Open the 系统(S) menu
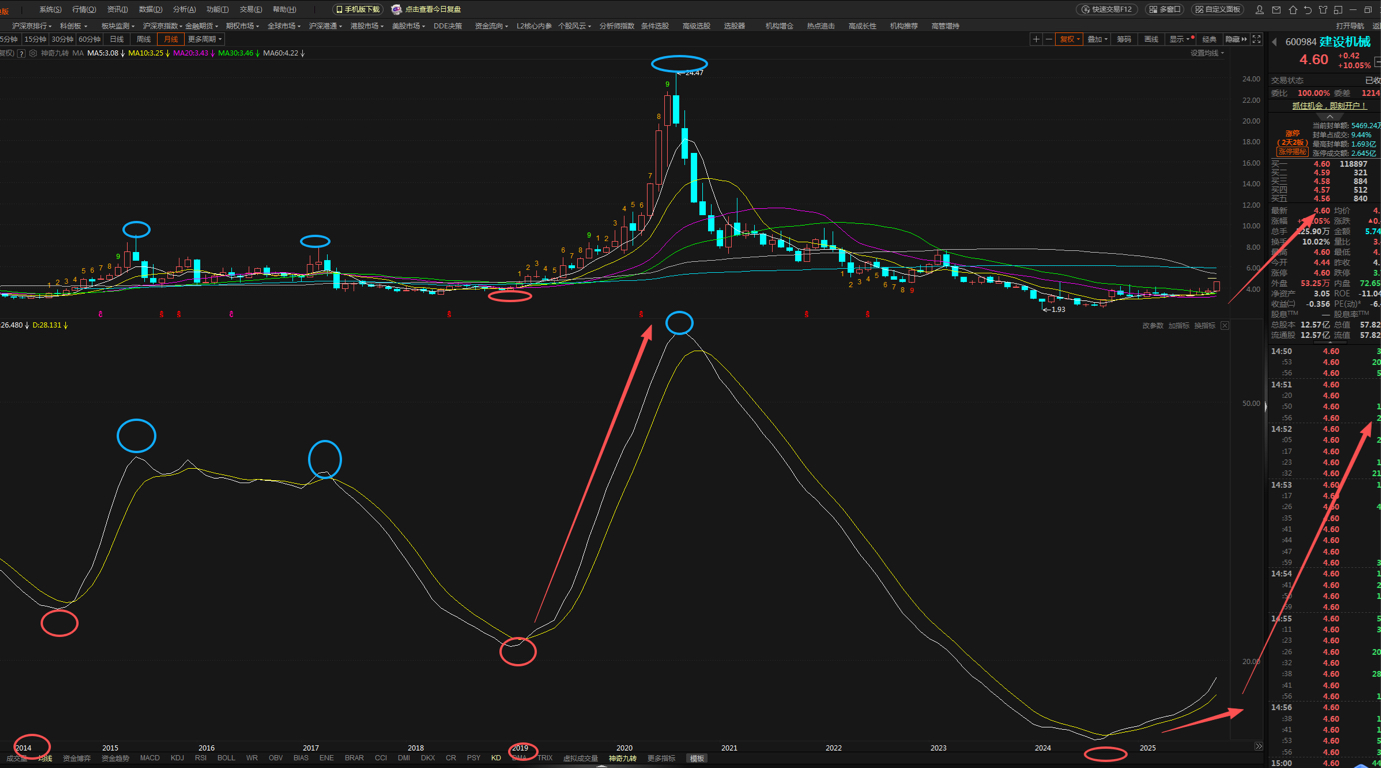This screenshot has height=768, width=1381. click(50, 9)
